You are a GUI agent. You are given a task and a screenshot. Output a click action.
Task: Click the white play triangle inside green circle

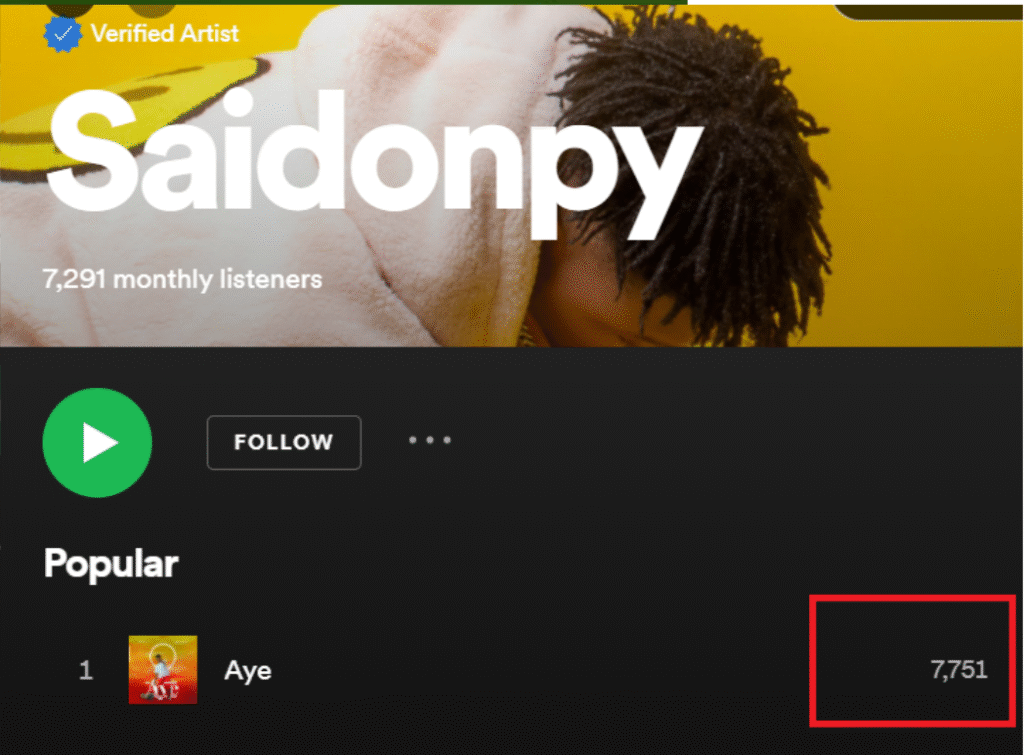tap(100, 443)
